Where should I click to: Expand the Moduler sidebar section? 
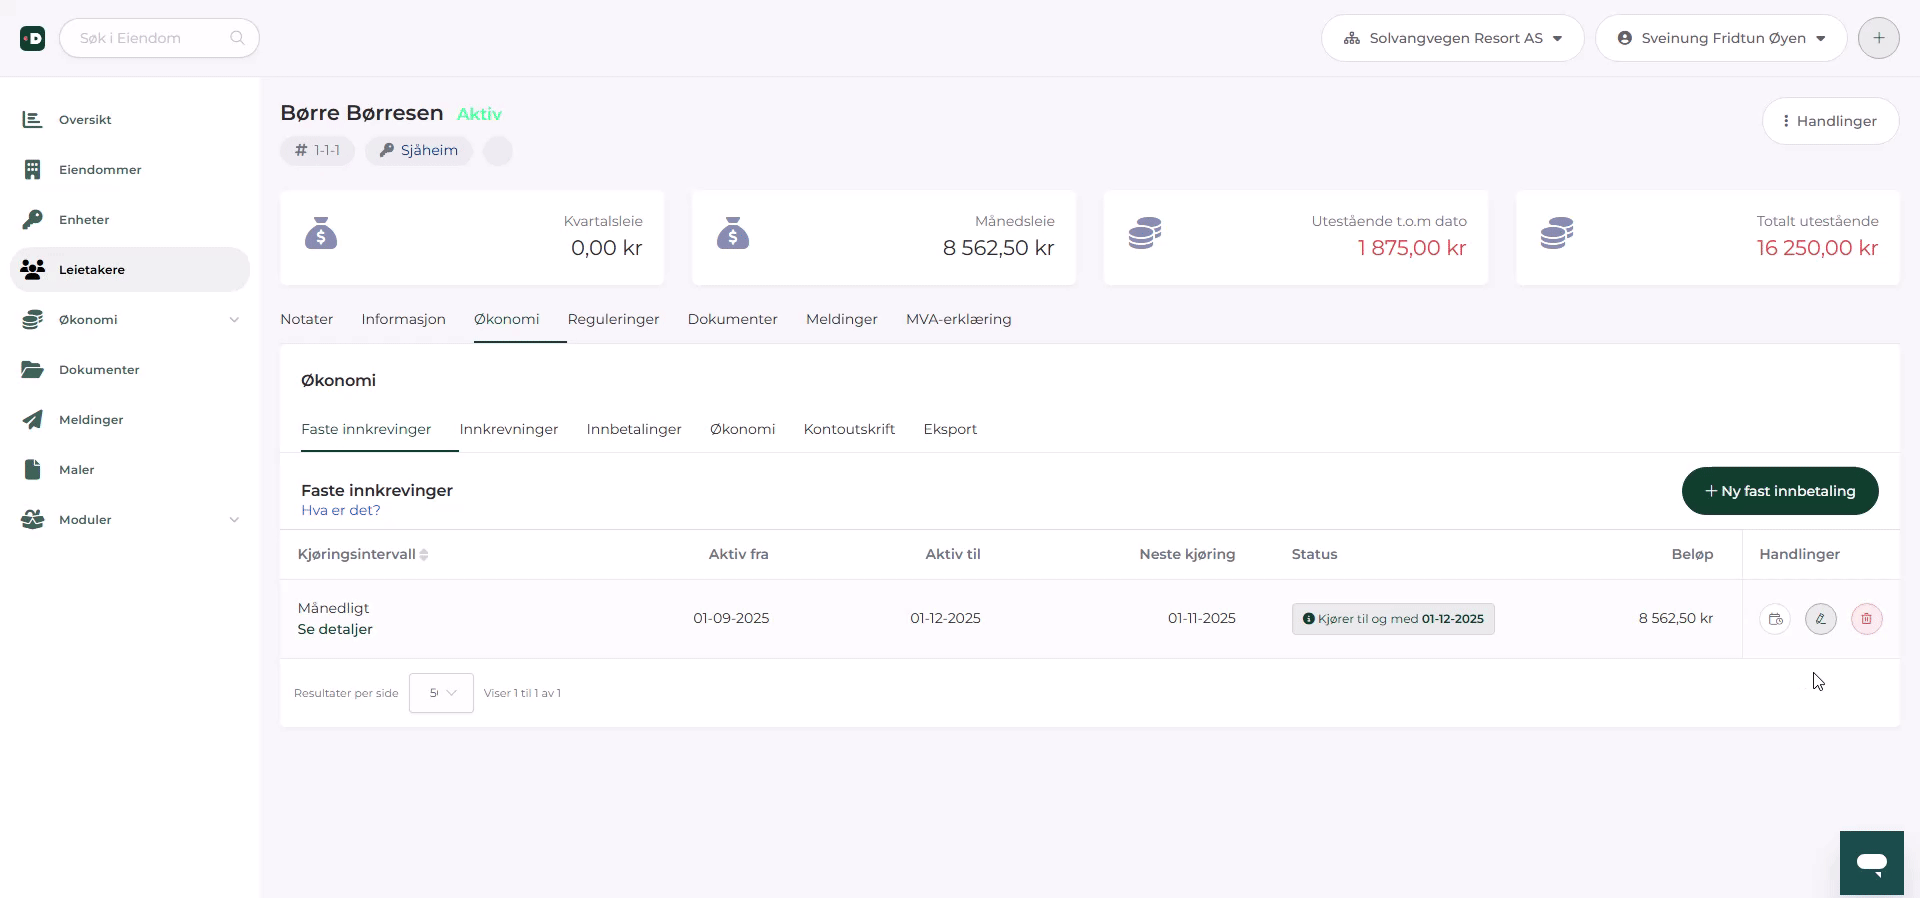[x=234, y=520]
